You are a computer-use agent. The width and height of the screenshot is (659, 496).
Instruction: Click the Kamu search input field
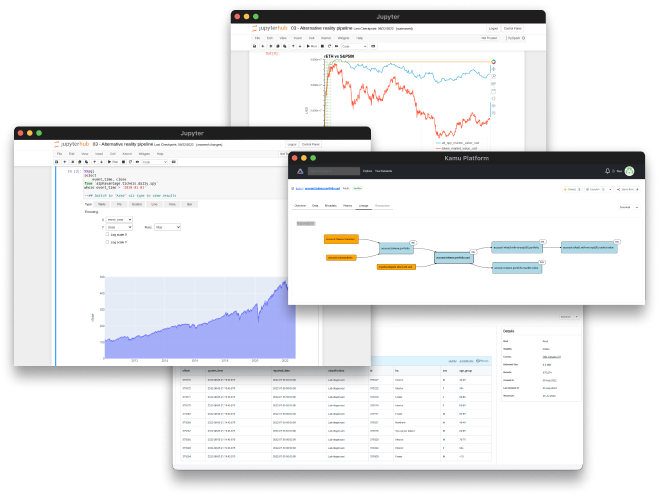(x=334, y=171)
